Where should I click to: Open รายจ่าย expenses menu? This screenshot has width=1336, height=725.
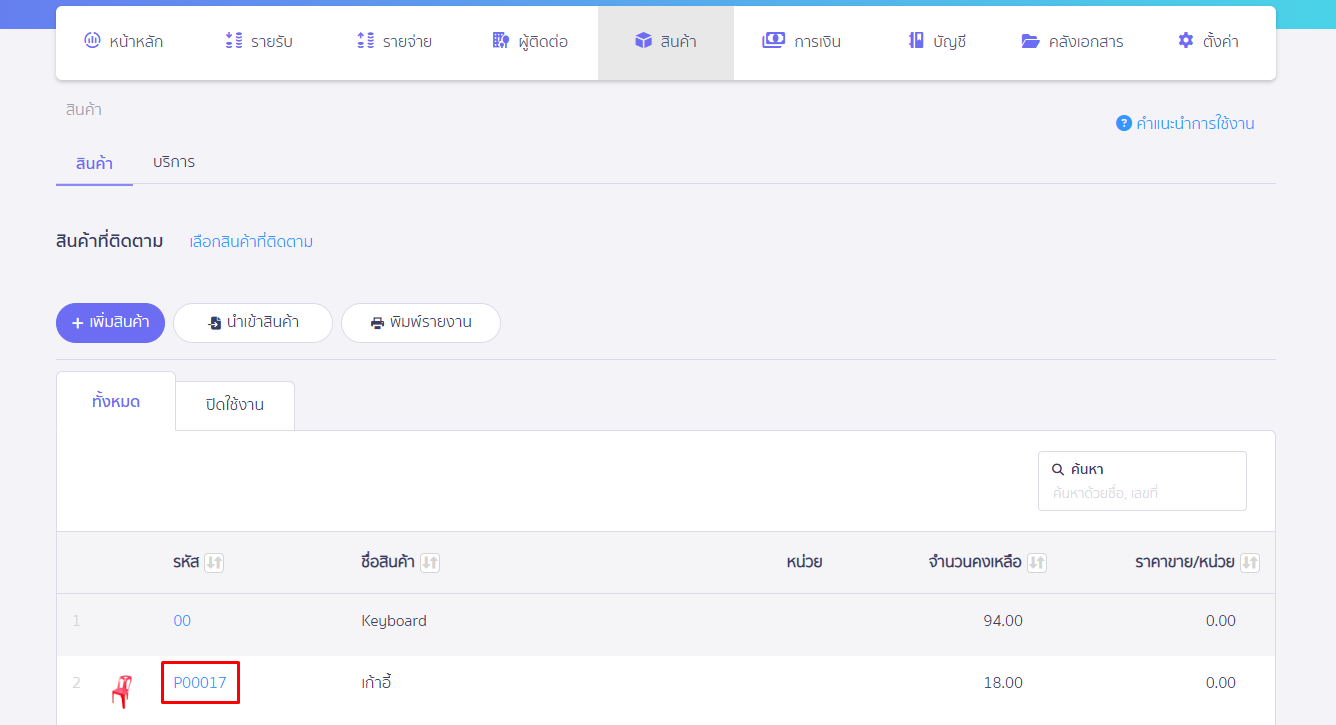click(x=394, y=42)
